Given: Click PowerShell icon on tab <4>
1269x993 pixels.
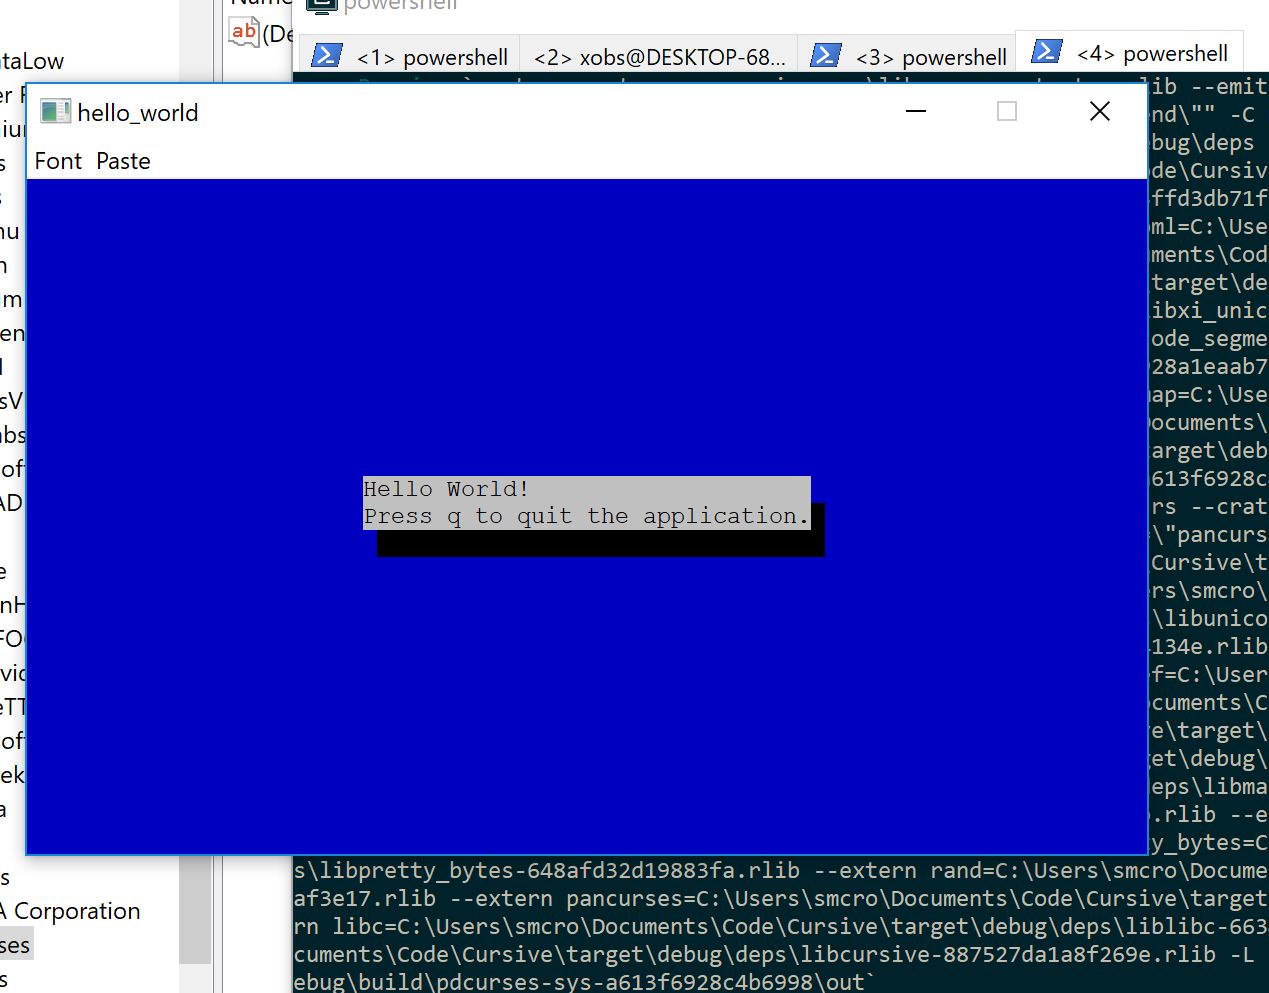Looking at the screenshot, I should coord(1046,51).
